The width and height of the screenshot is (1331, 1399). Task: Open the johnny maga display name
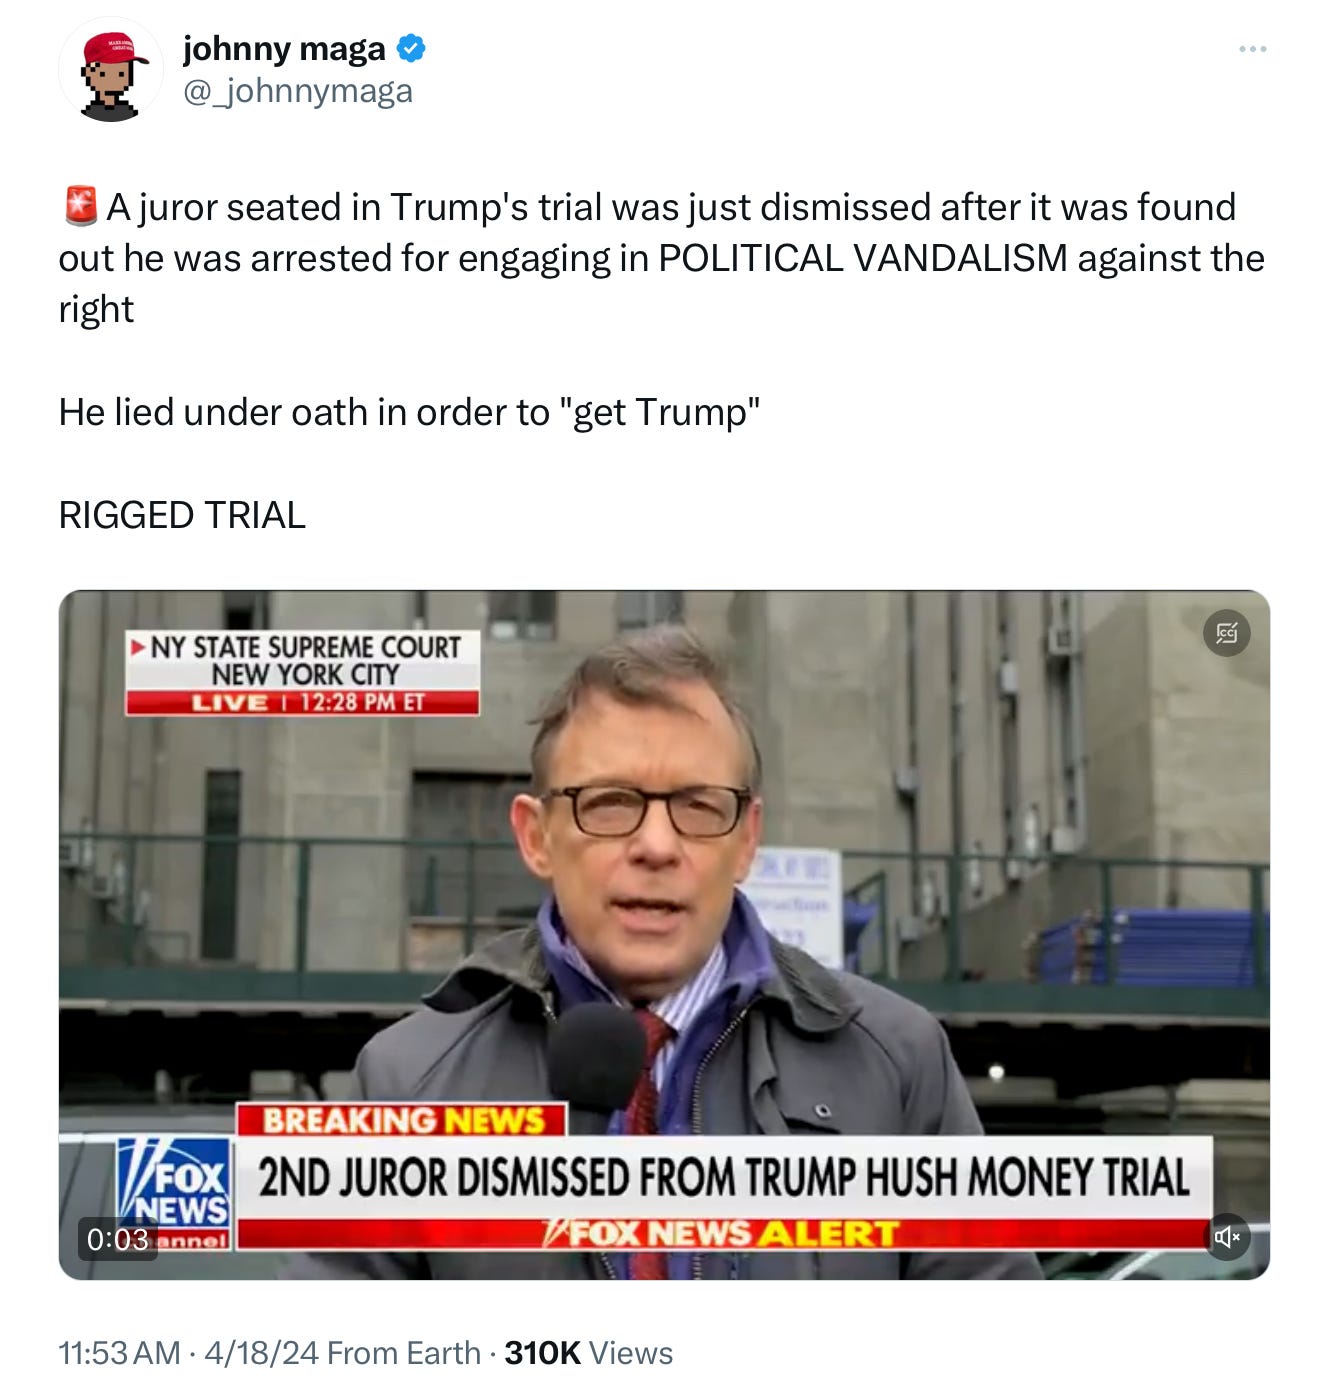click(284, 48)
